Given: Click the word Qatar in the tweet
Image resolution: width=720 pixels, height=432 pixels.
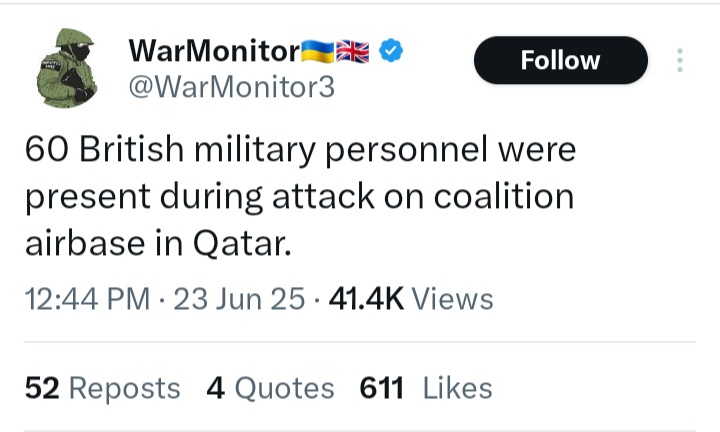Looking at the screenshot, I should pyautogui.click(x=242, y=243).
